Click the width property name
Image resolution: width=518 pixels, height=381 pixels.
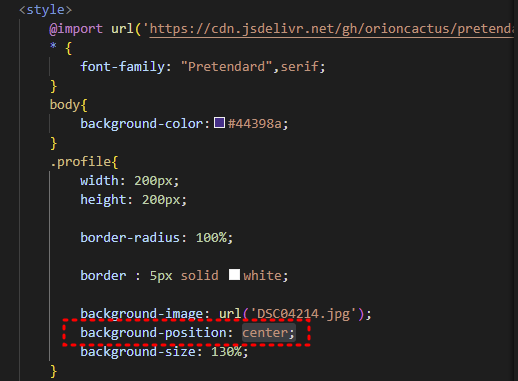click(99, 181)
